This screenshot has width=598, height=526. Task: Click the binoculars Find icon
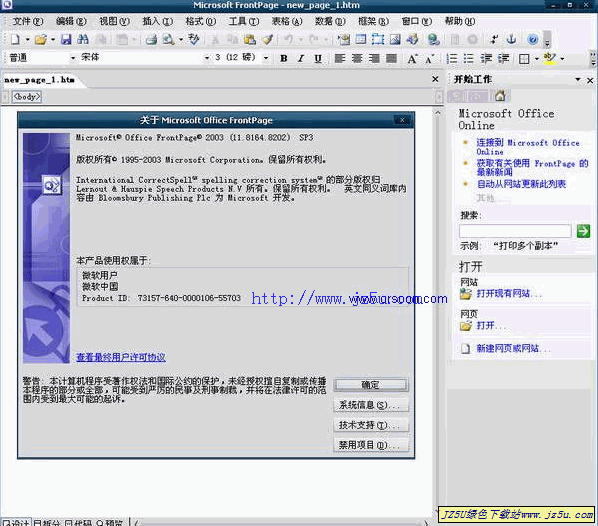[83, 39]
